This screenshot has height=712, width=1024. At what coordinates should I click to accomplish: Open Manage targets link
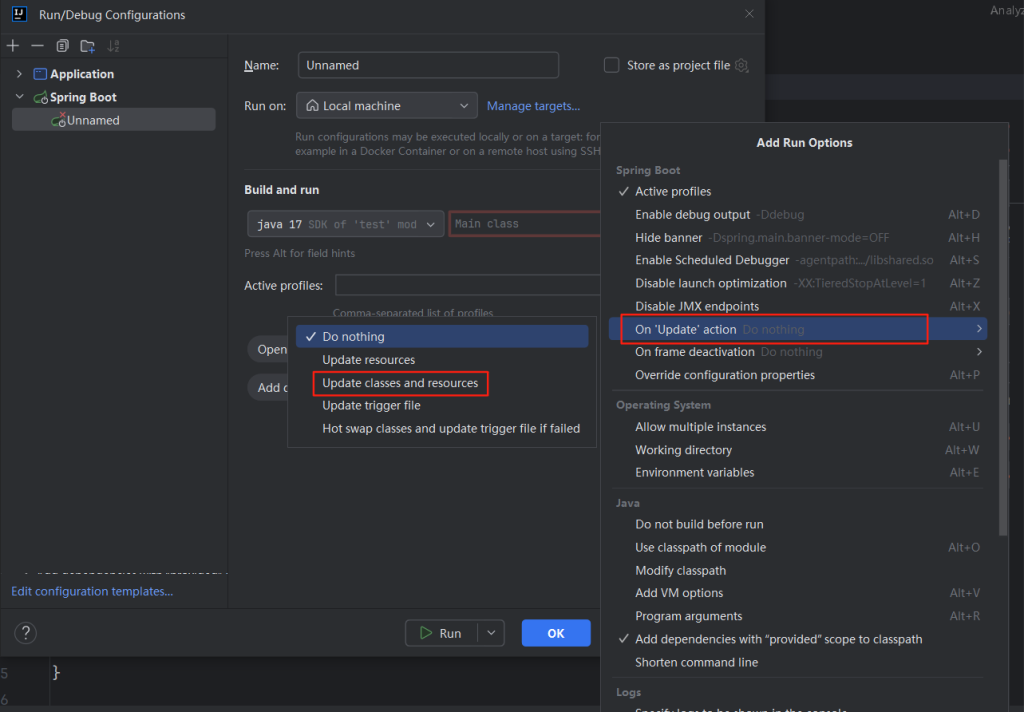533,106
